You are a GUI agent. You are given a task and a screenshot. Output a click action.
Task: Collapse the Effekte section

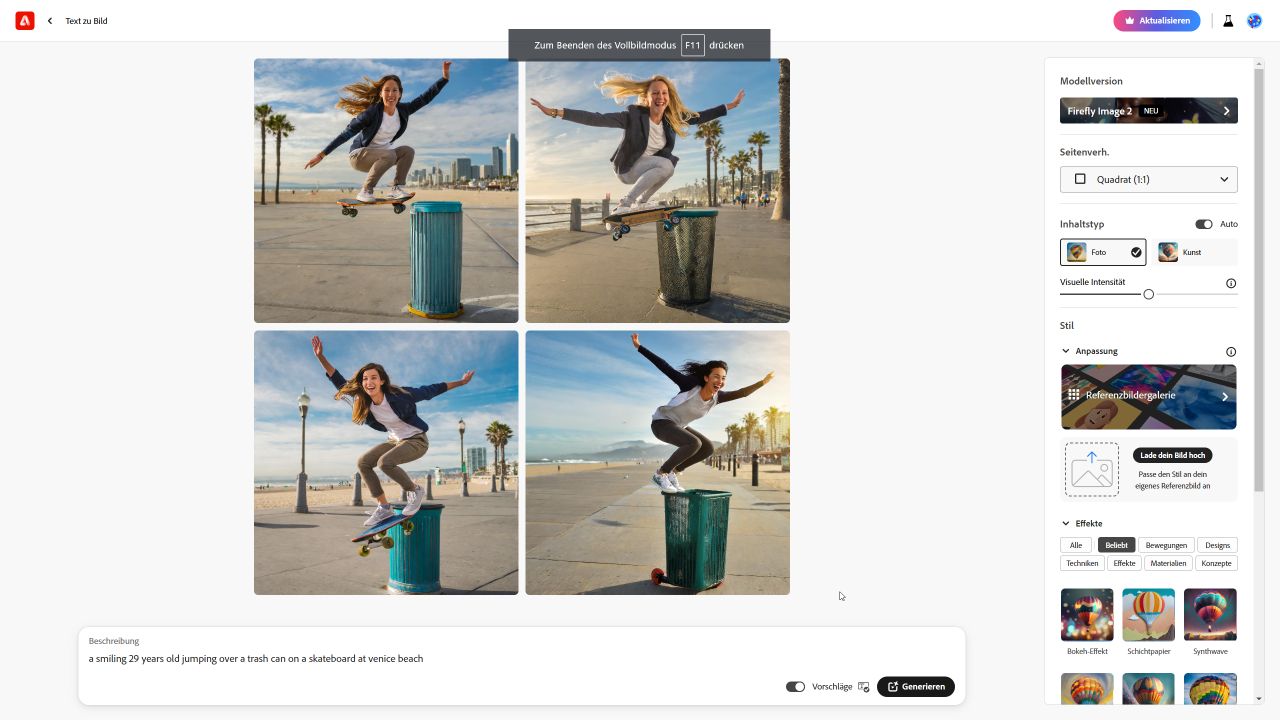1066,524
